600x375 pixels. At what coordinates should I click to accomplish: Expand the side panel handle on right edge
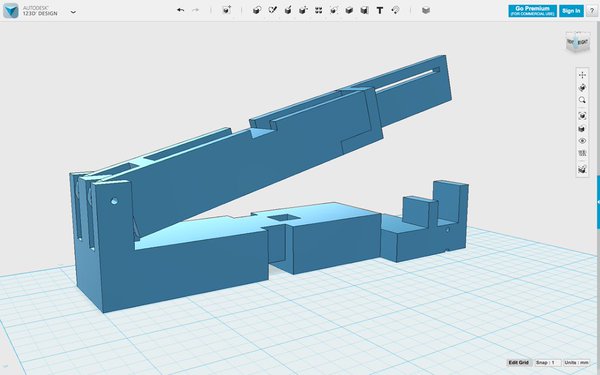[x=598, y=203]
